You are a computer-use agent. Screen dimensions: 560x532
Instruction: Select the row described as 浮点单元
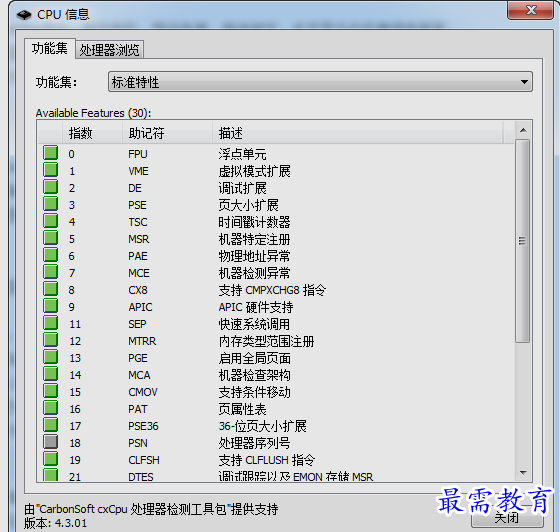[242, 154]
